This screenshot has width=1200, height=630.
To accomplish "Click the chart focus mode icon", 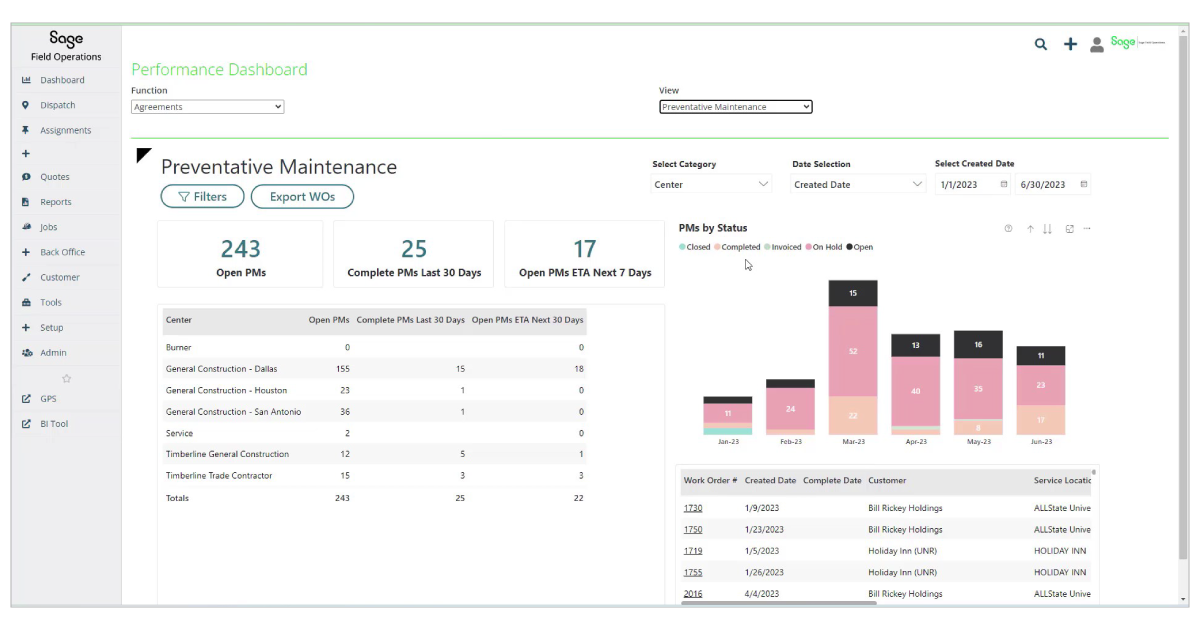I will [x=1069, y=229].
